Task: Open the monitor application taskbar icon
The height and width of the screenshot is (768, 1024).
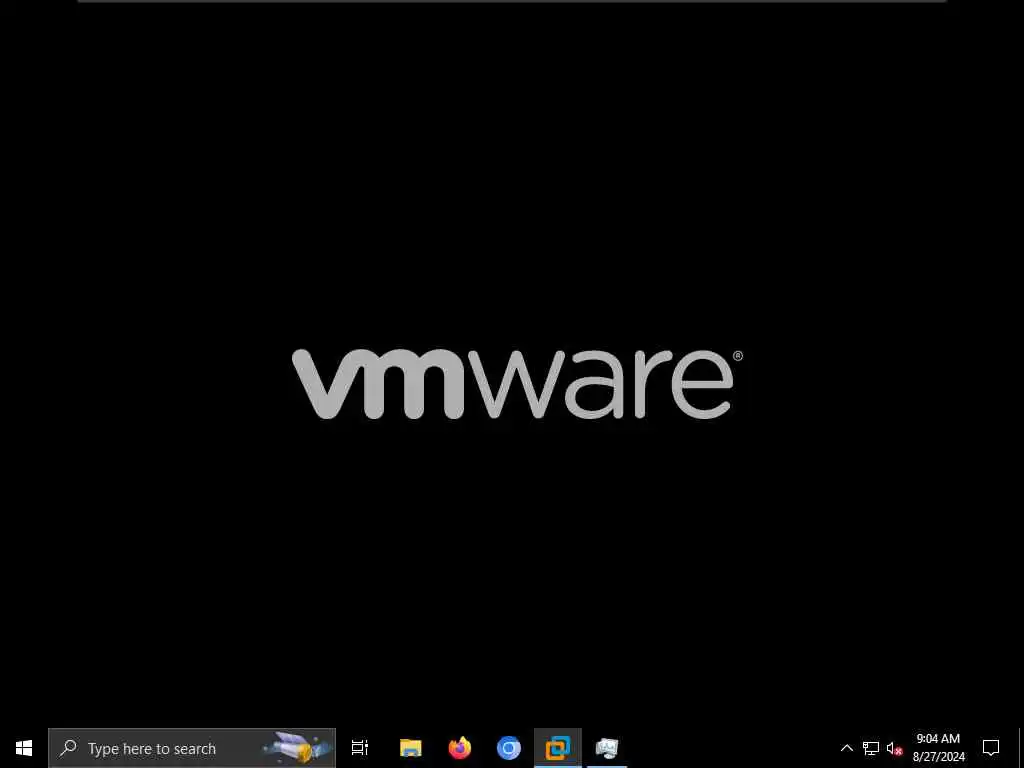Action: [607, 748]
